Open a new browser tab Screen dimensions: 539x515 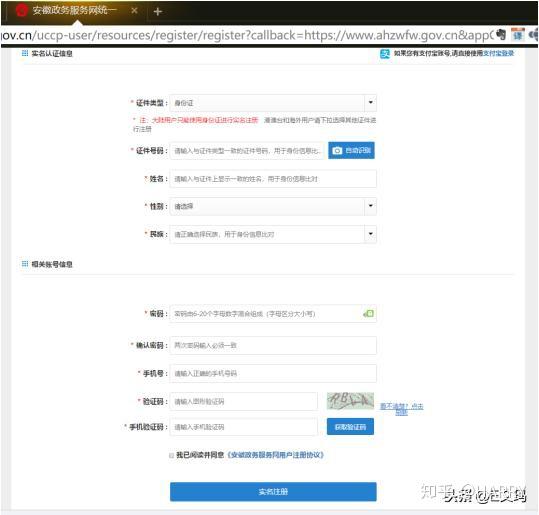tap(158, 12)
